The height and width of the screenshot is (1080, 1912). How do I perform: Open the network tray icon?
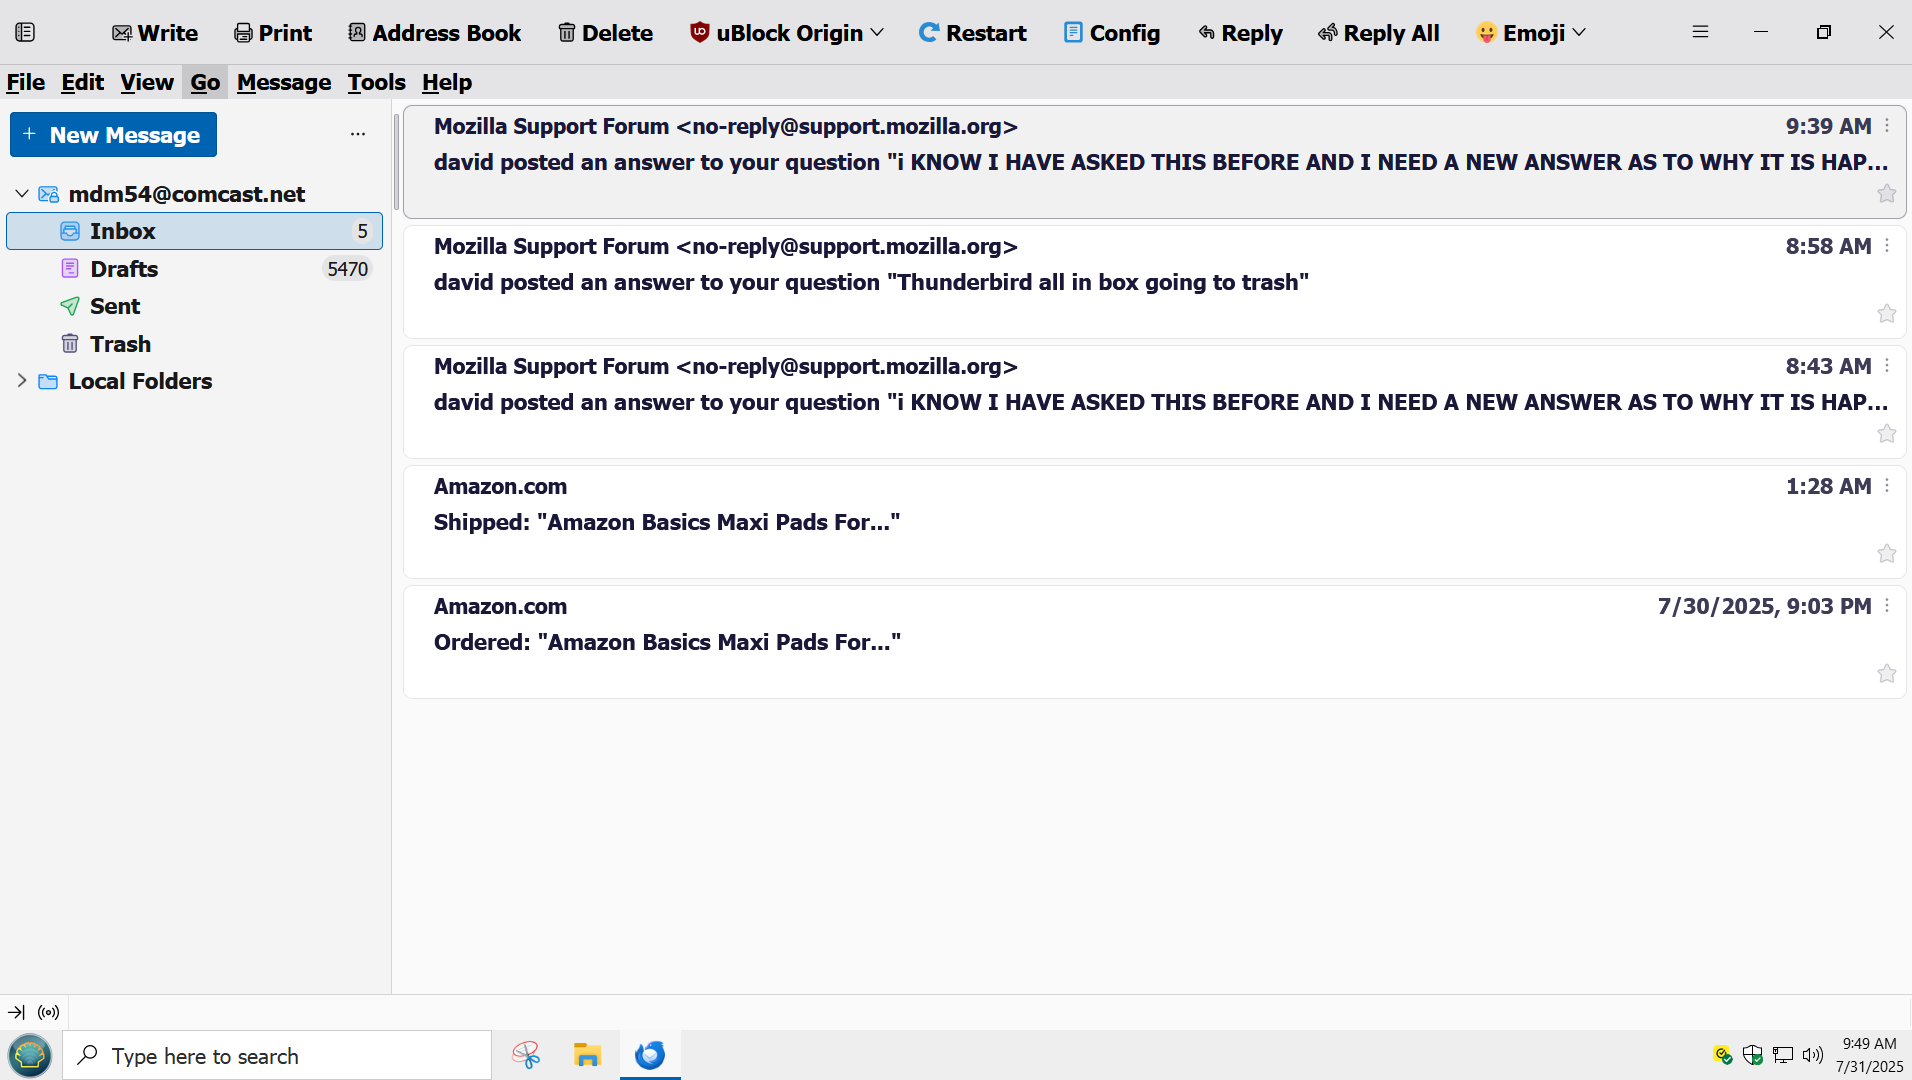coord(1782,1055)
